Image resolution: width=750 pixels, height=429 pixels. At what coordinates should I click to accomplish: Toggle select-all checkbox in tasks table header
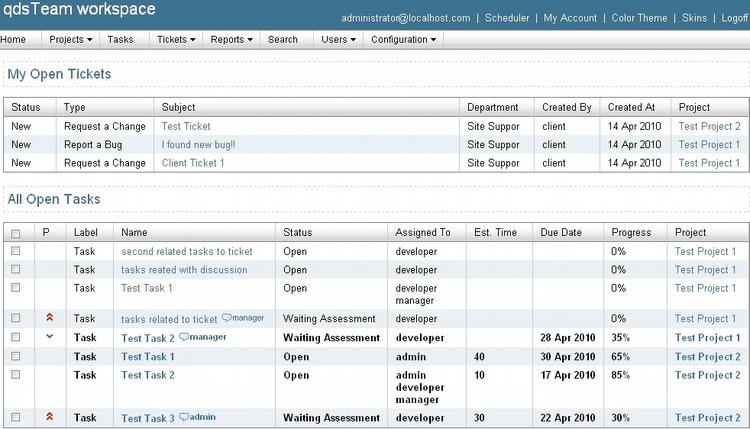(15, 233)
